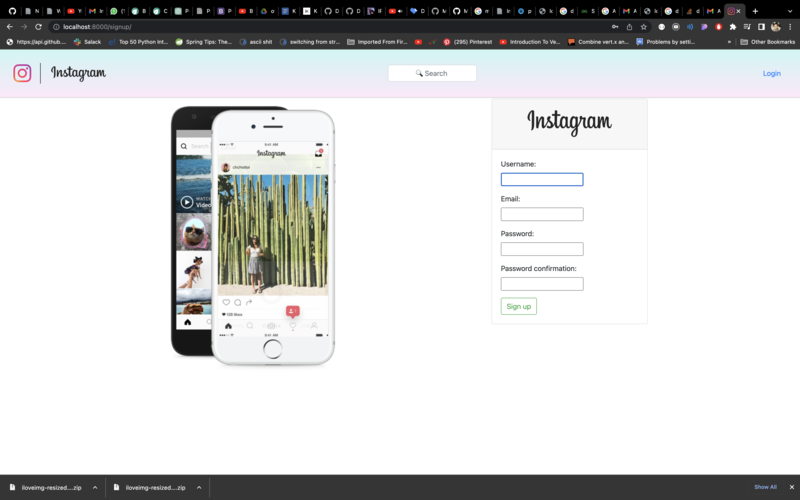
Task: Bookmark this page with the star icon
Action: coord(643,27)
